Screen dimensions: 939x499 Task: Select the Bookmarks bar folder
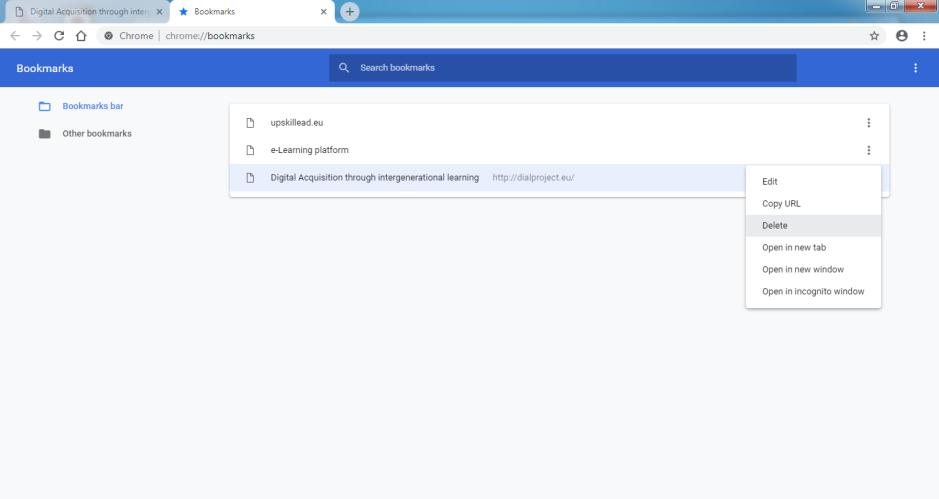pos(93,106)
